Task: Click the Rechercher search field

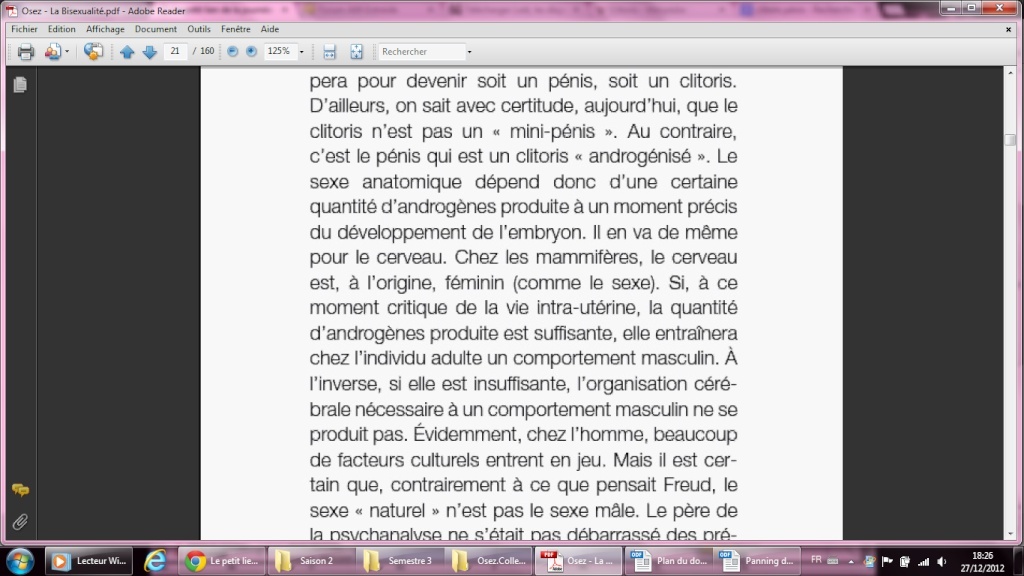Action: 422,52
